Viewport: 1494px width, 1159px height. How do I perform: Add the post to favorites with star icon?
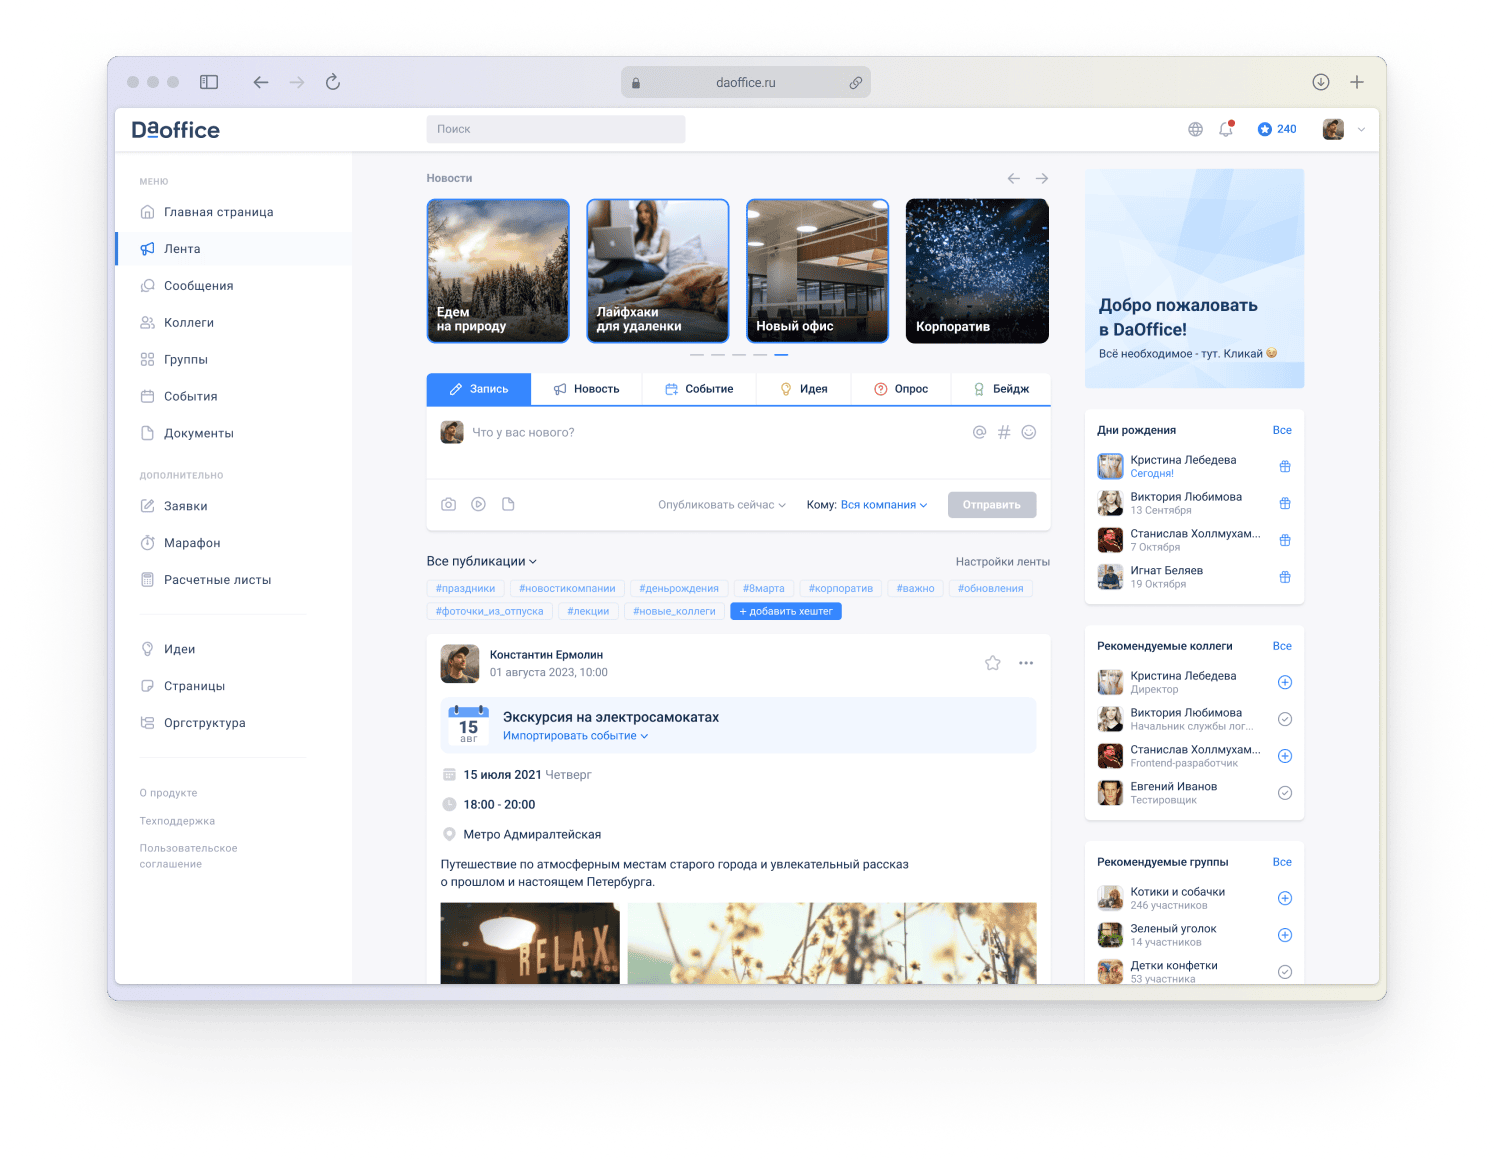[992, 663]
